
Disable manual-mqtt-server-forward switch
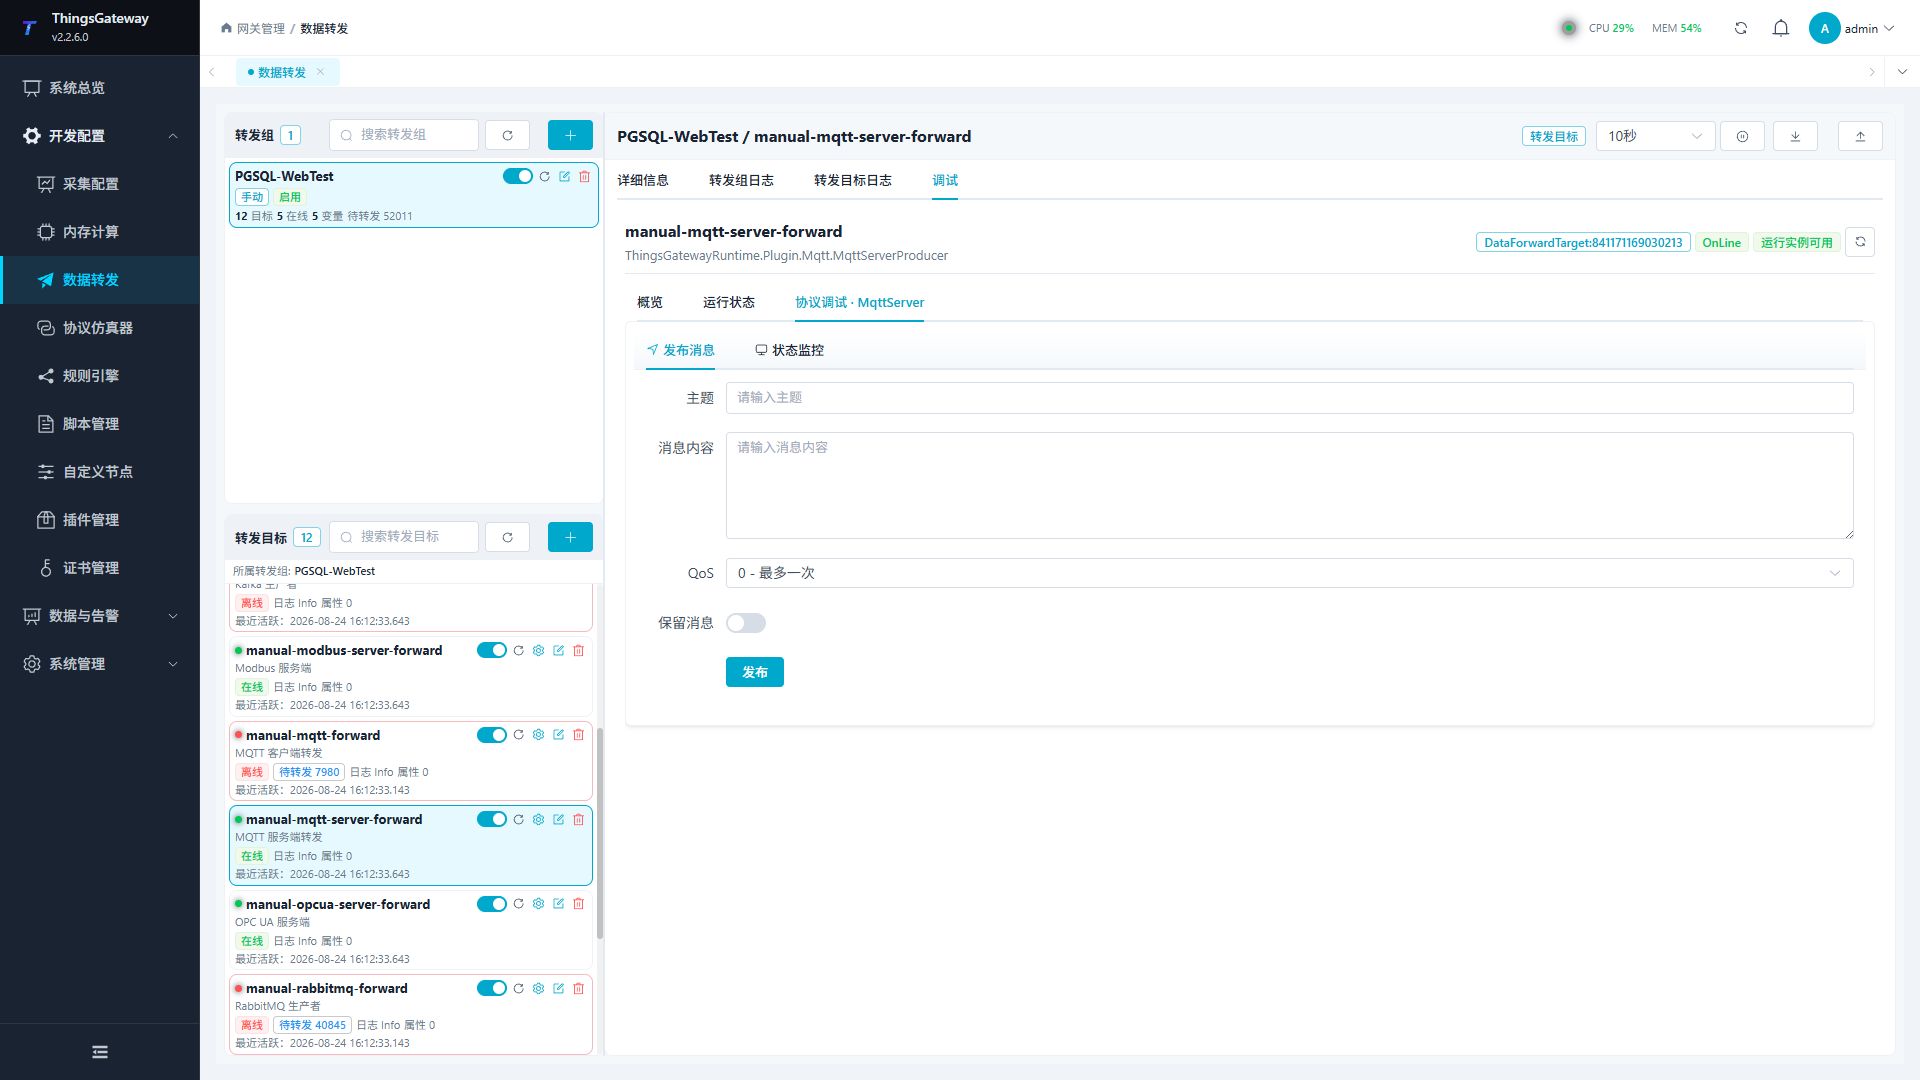(491, 819)
